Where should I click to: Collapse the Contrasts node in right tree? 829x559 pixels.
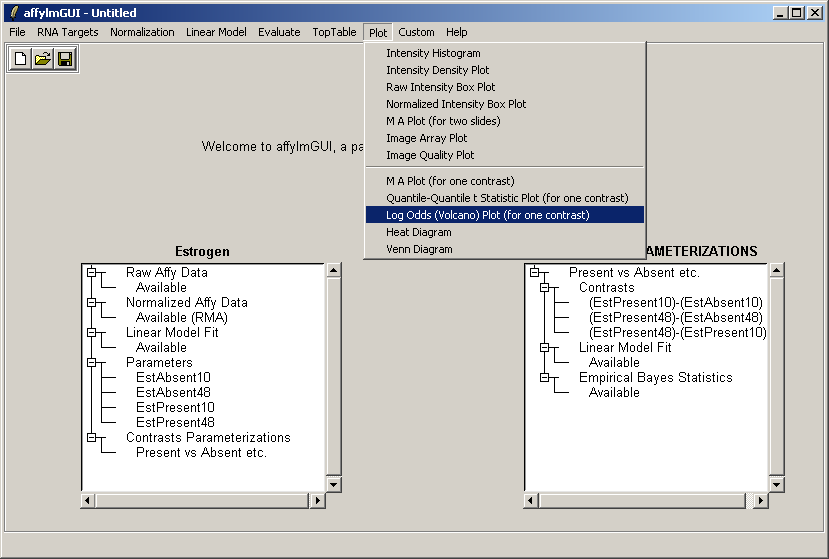(x=544, y=287)
